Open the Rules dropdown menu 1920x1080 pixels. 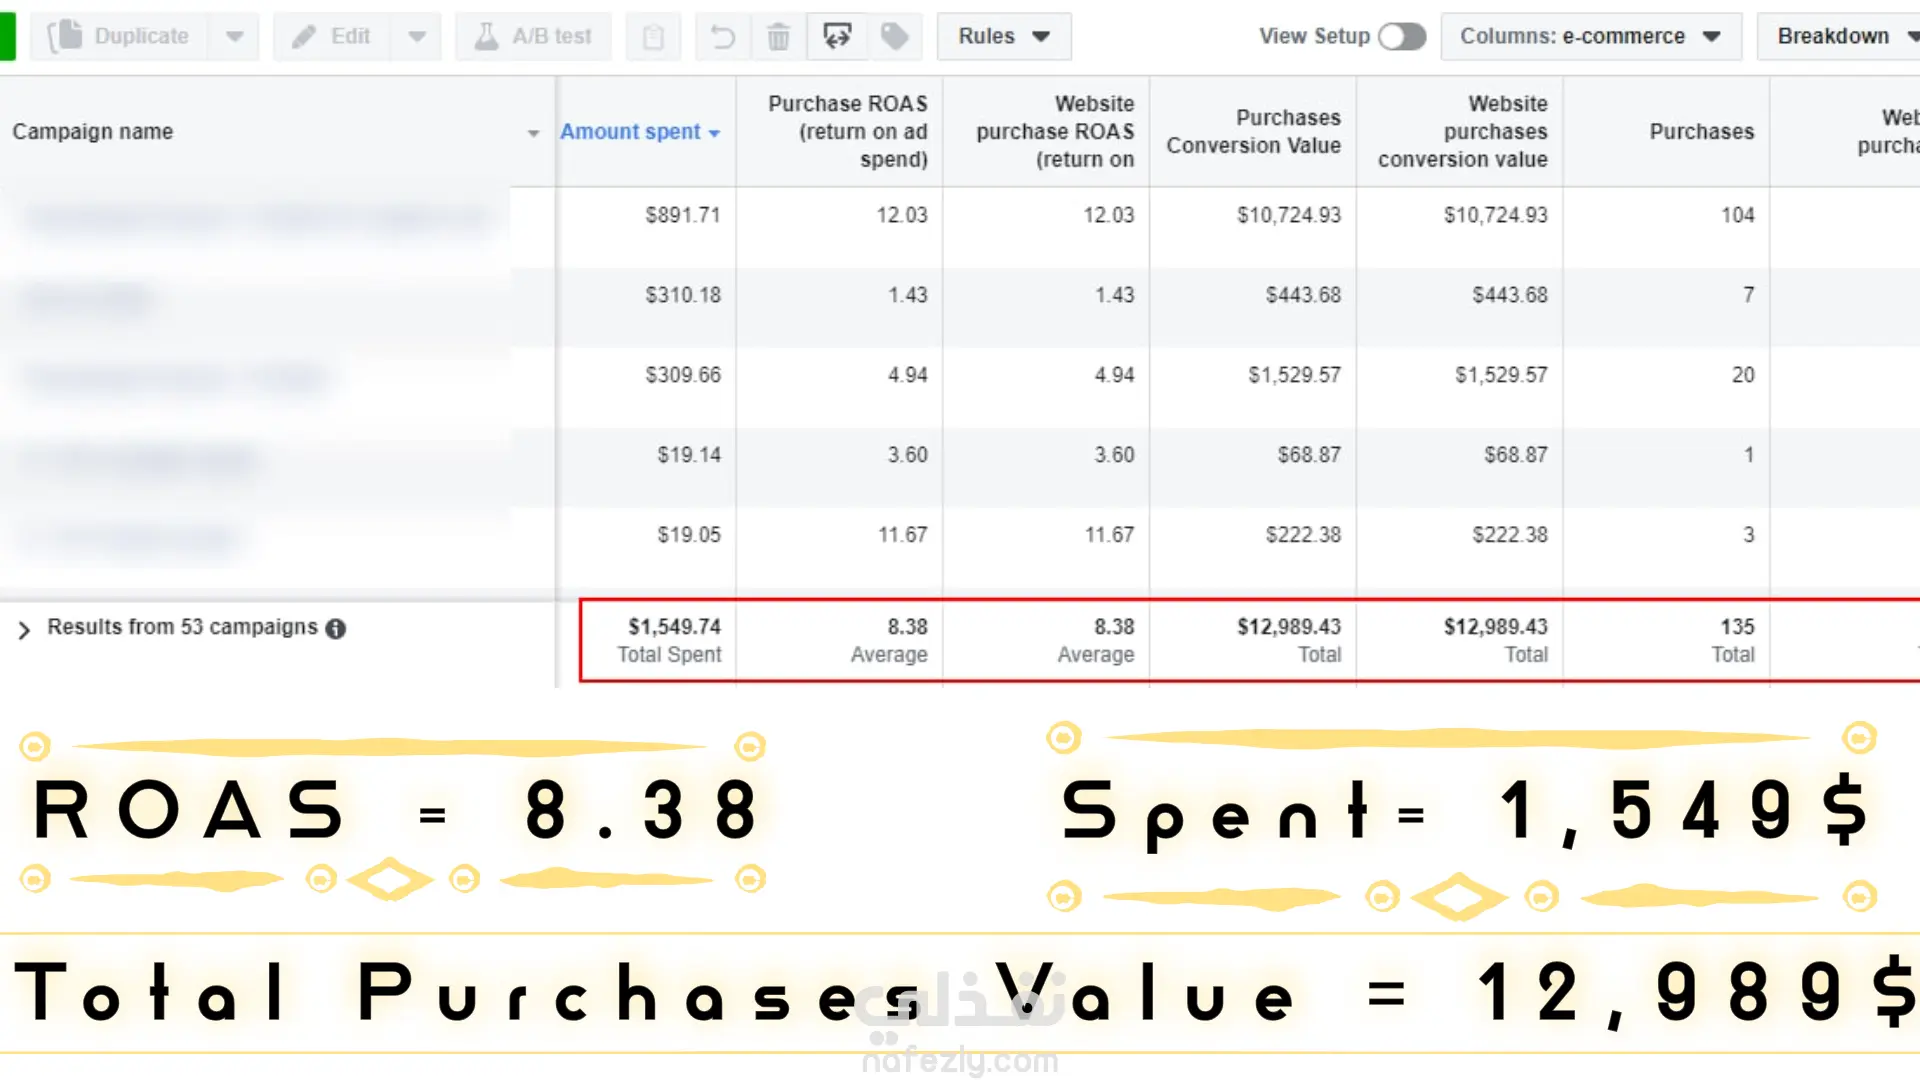pyautogui.click(x=1003, y=37)
